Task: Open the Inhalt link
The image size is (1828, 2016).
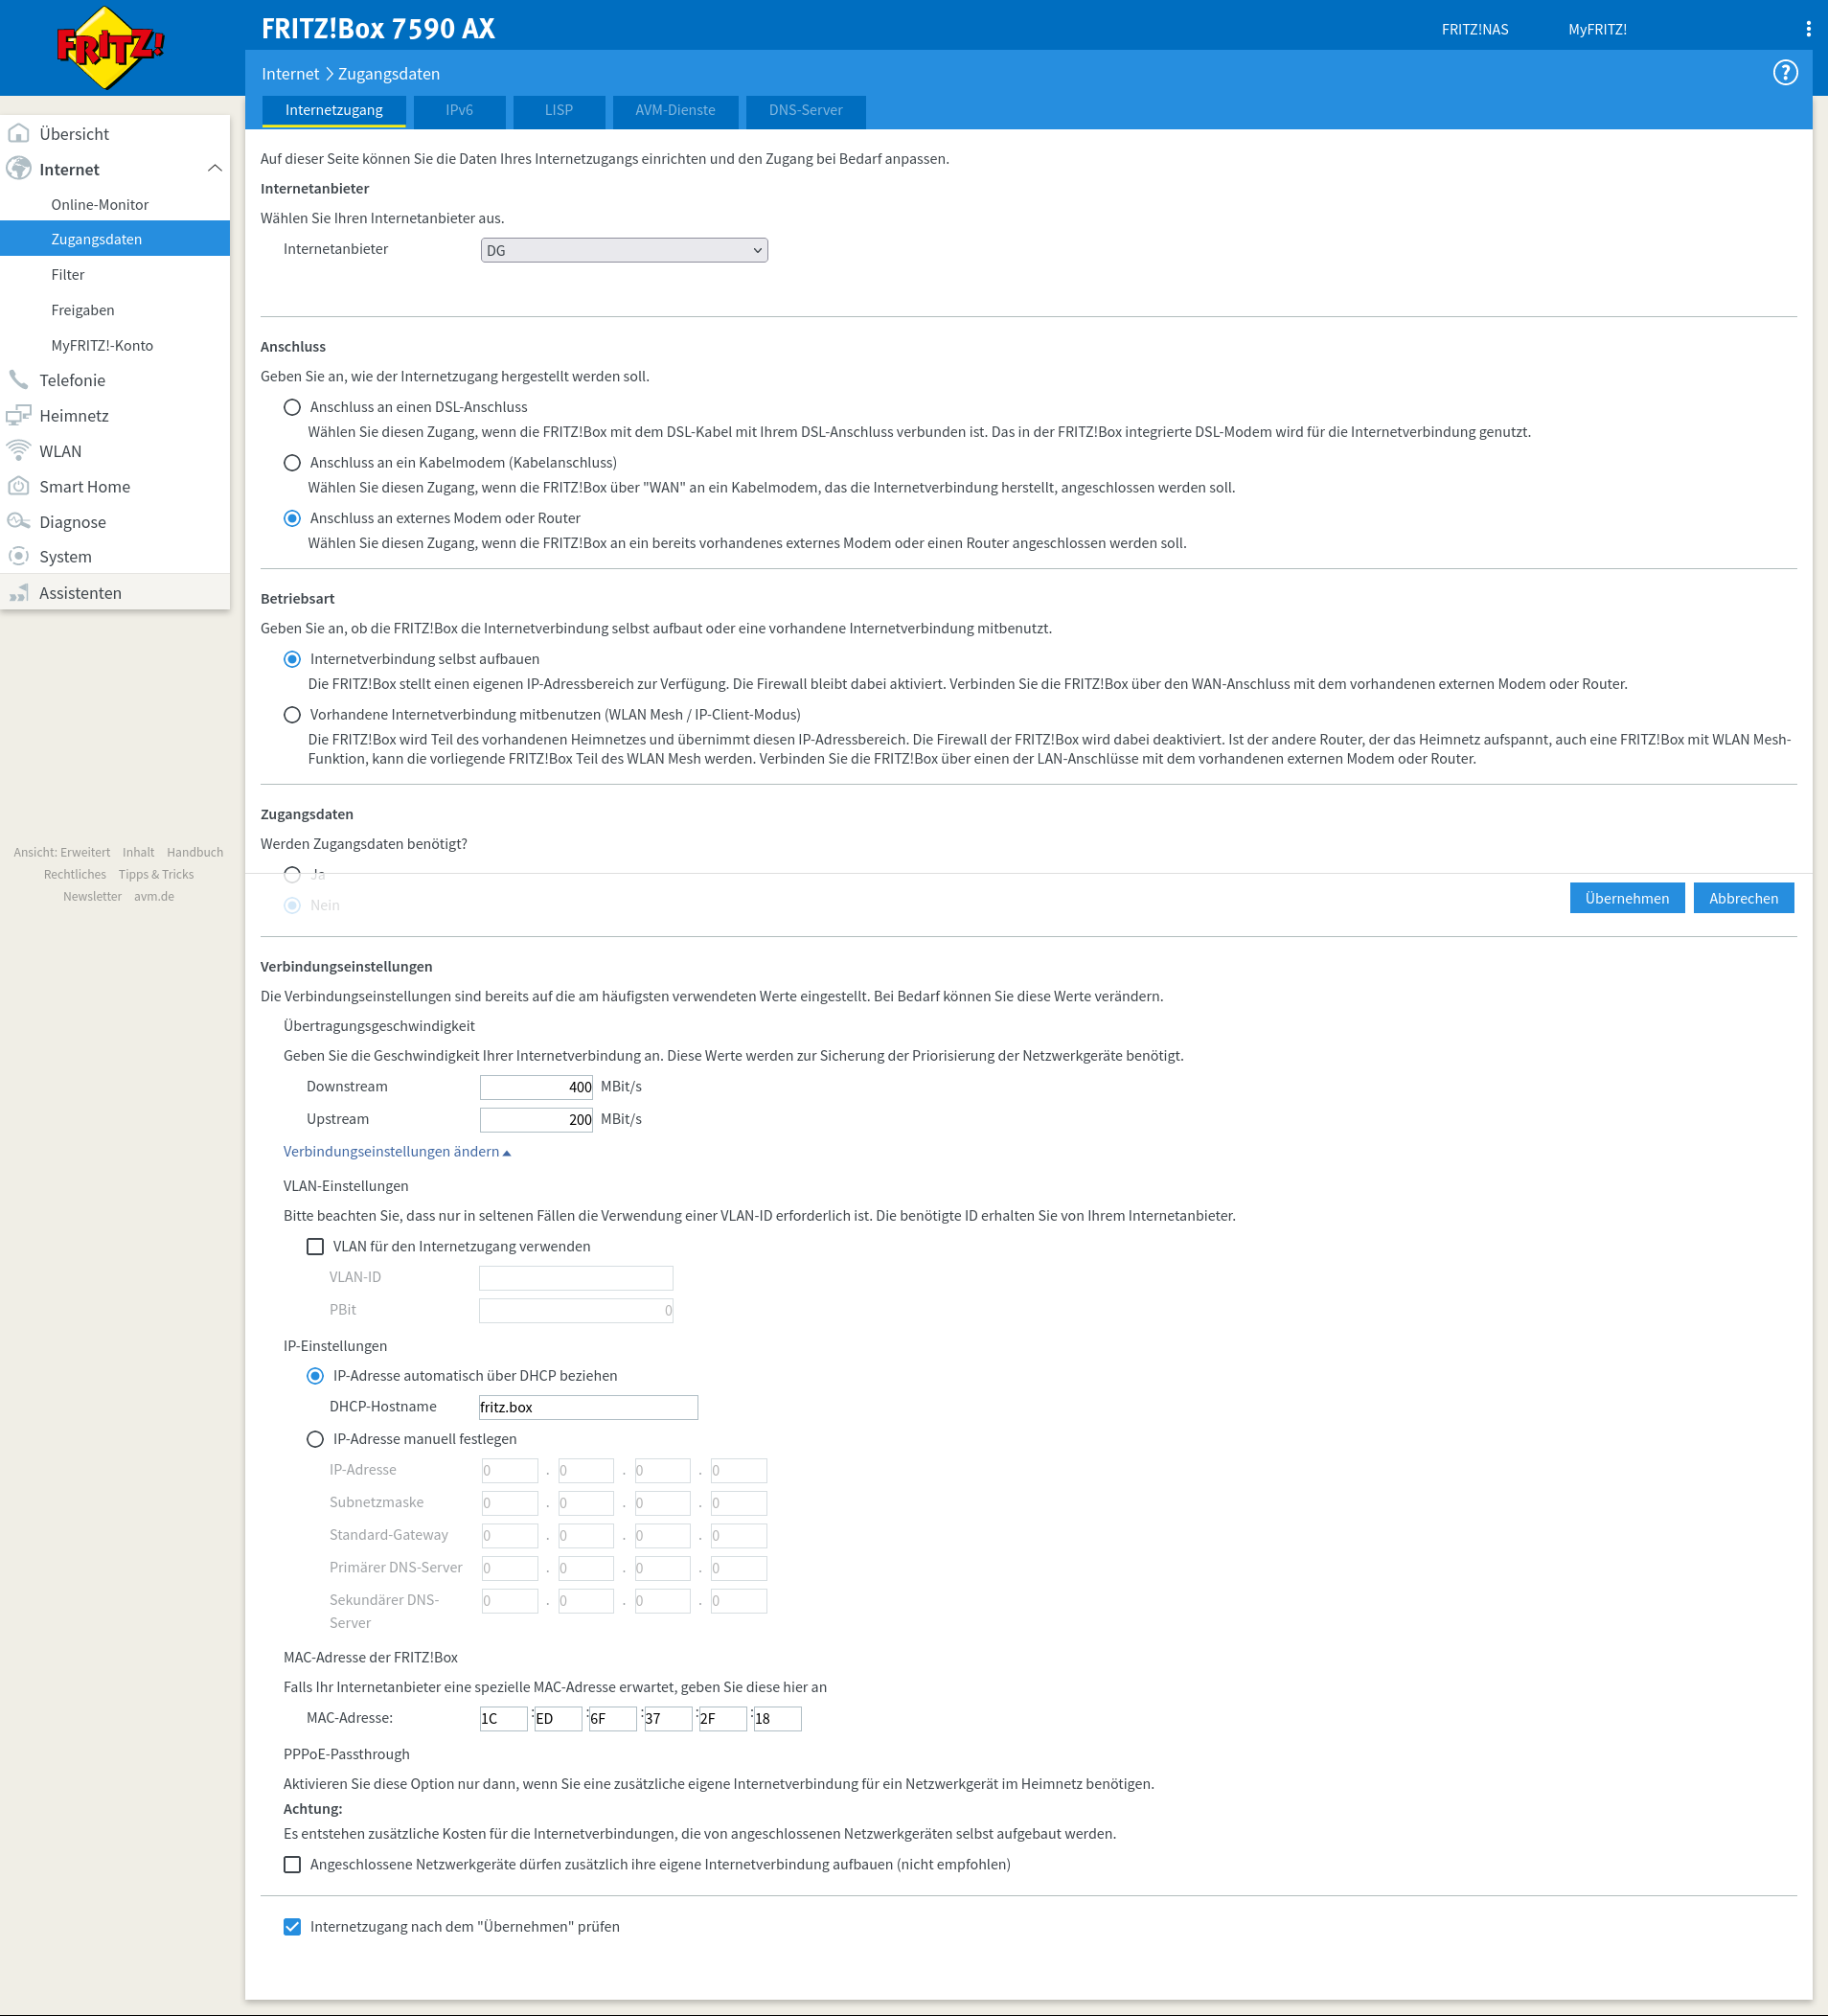Action: tap(138, 852)
